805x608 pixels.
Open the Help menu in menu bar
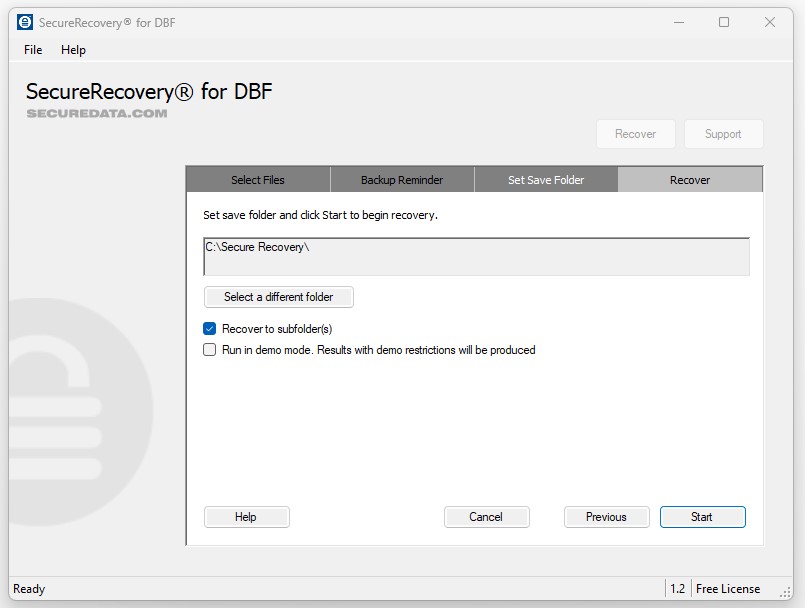coord(73,50)
